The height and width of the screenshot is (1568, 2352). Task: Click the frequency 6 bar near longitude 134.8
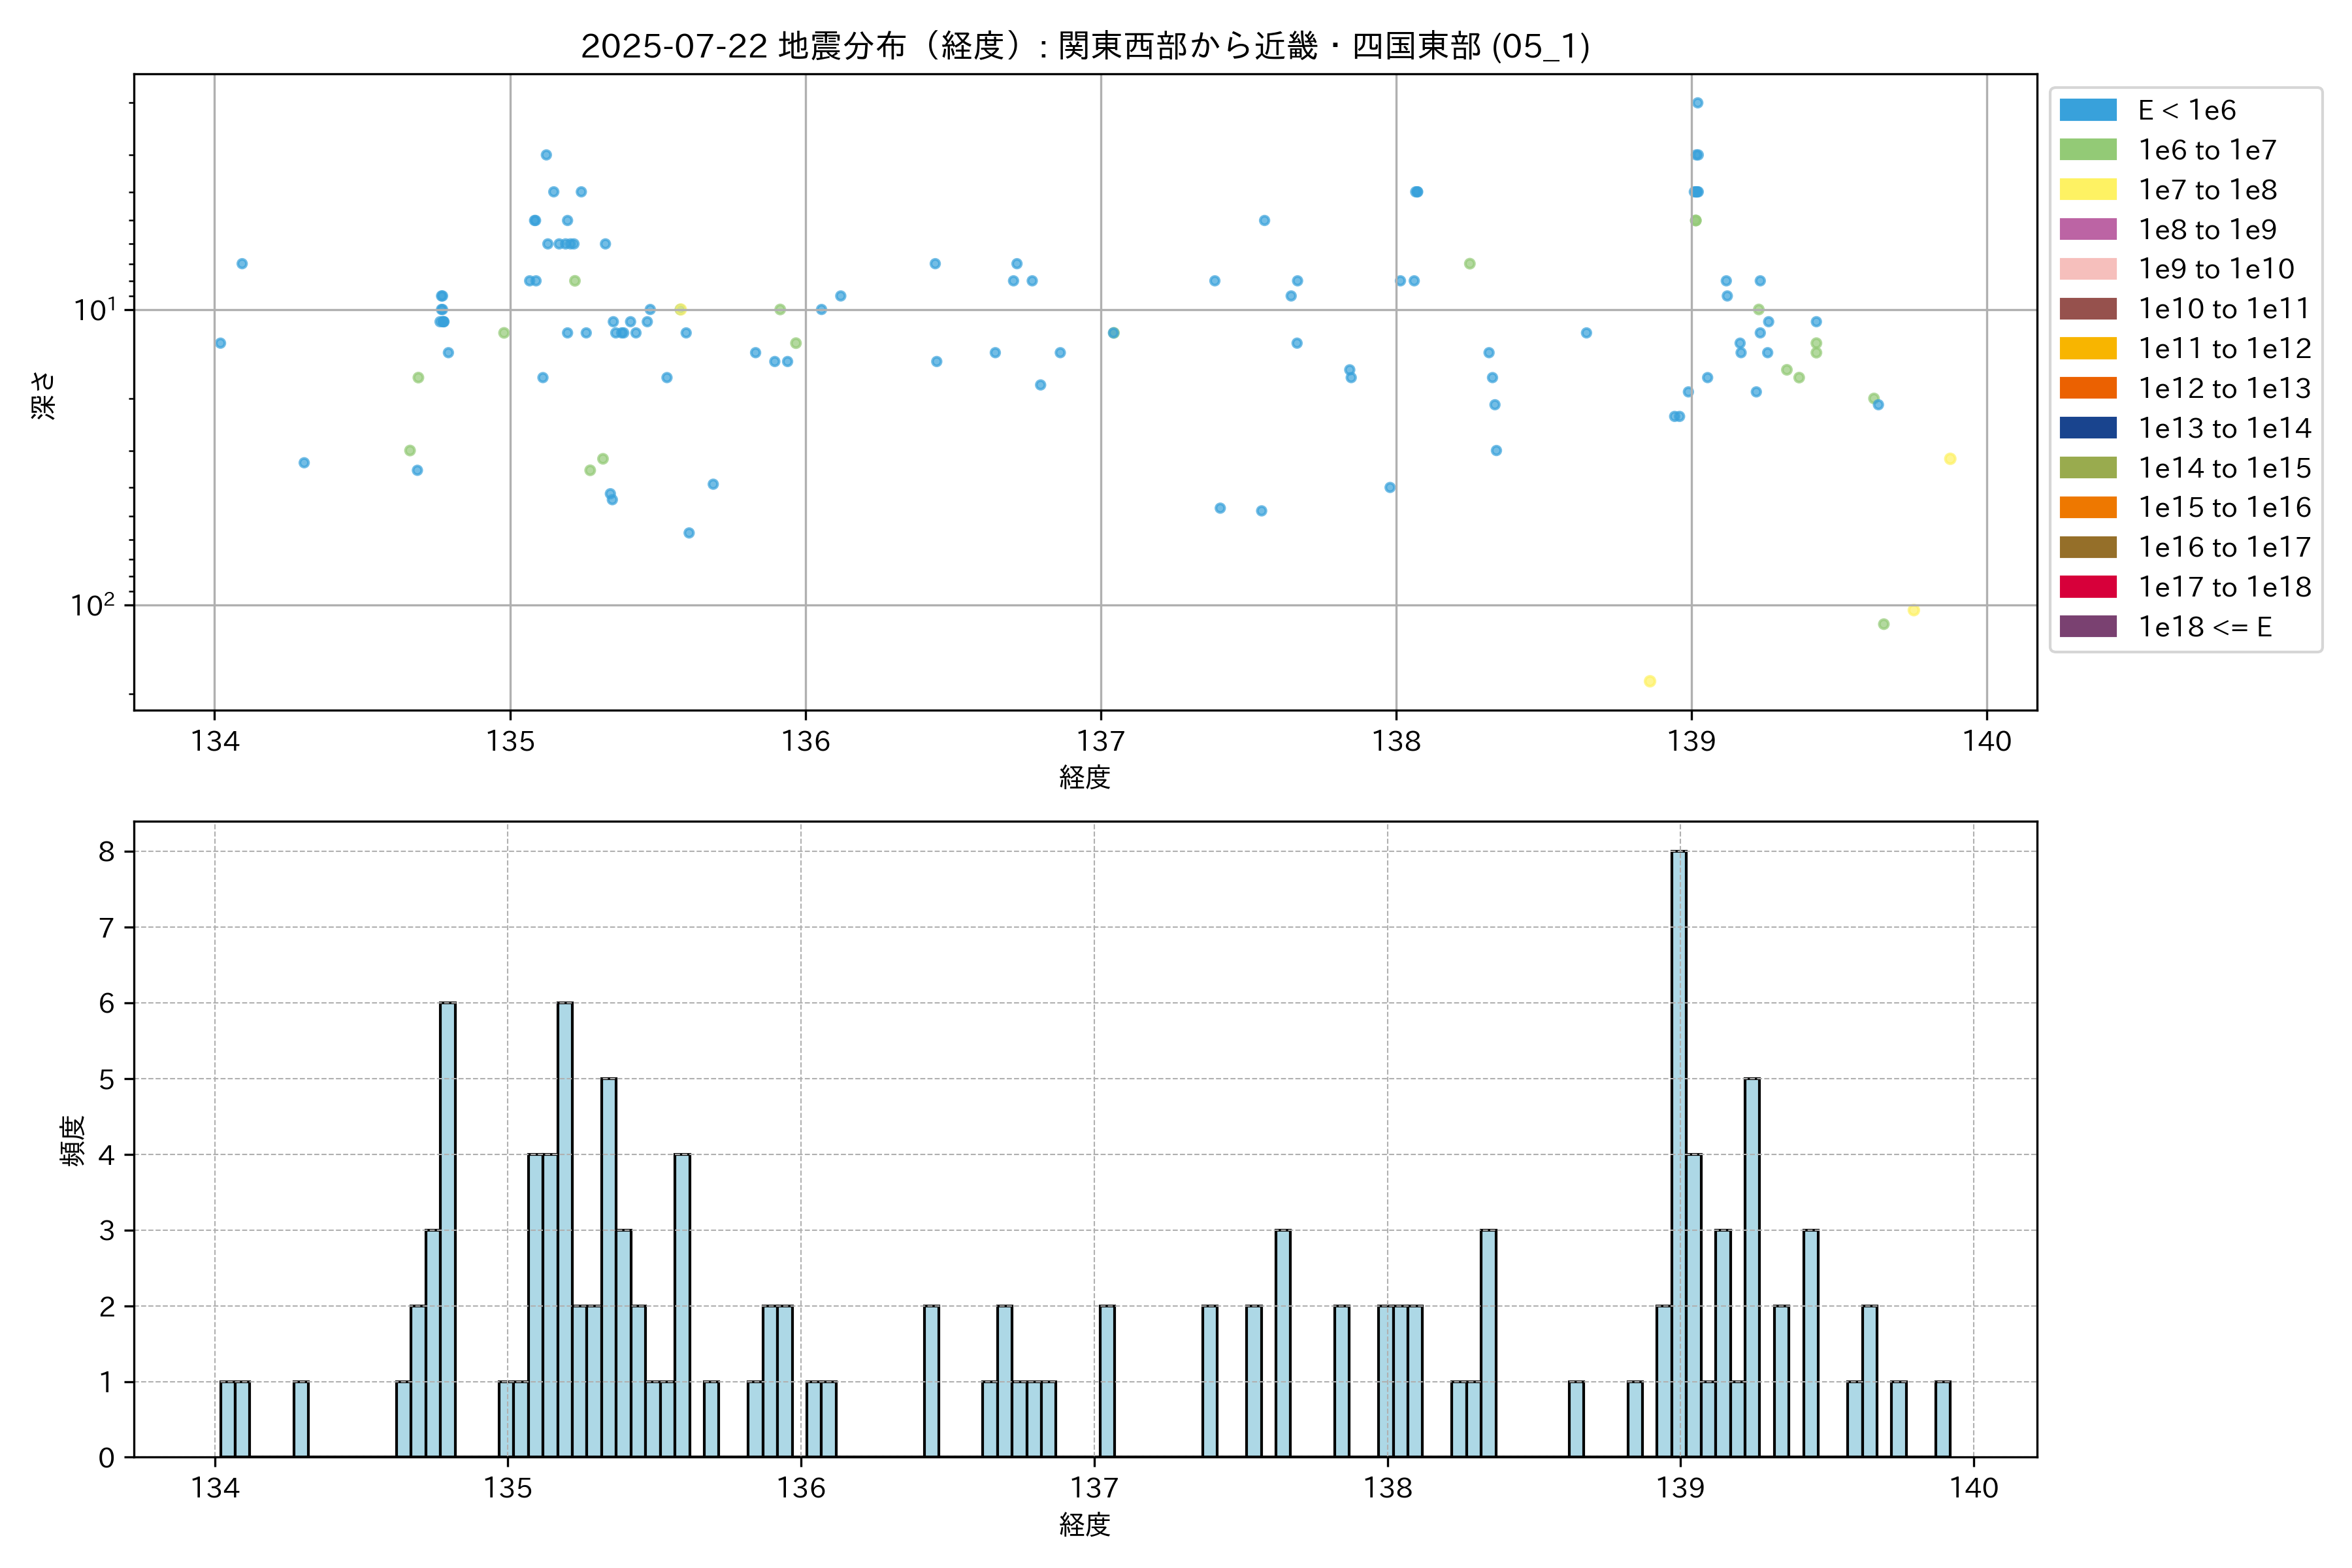tap(448, 1230)
